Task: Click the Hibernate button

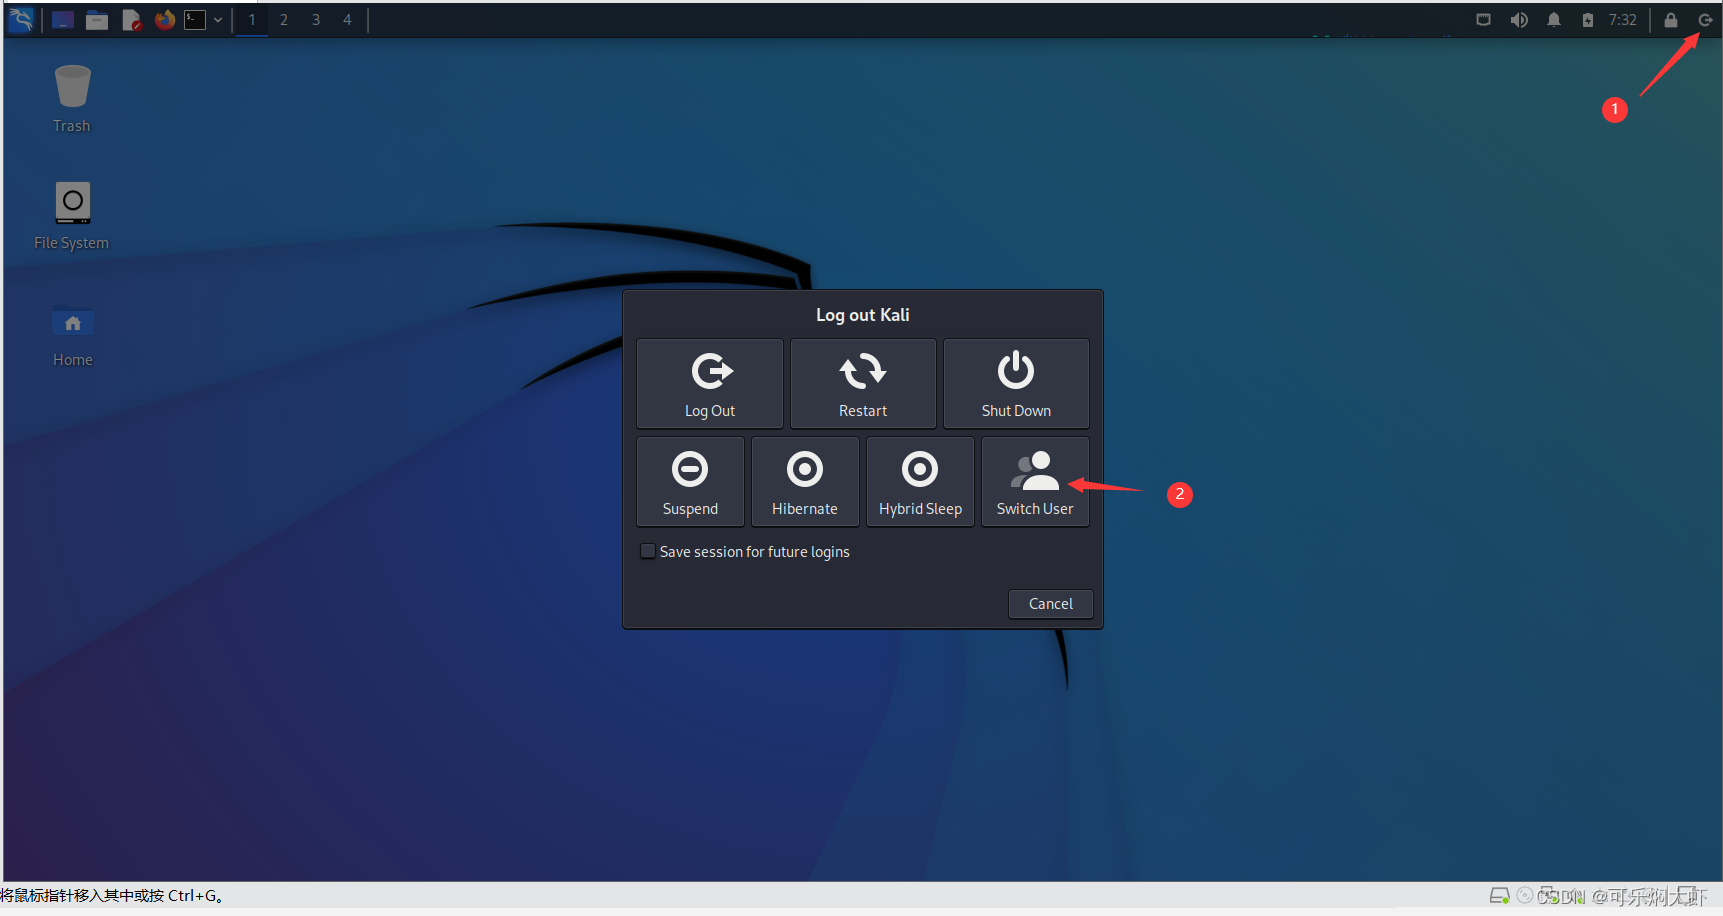Action: 805,482
